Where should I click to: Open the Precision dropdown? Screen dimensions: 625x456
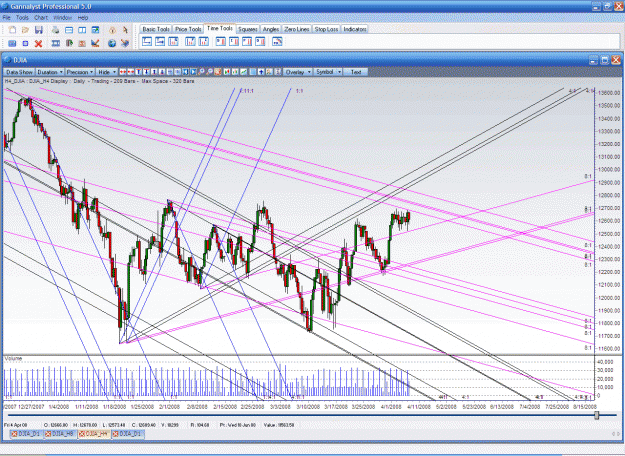coord(80,72)
